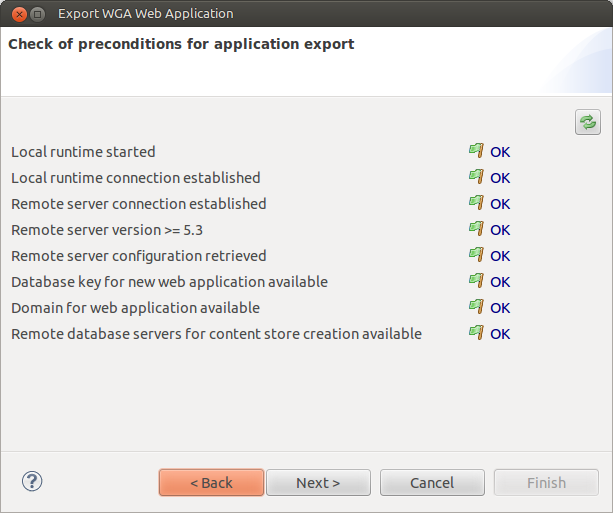Click flag icon for Local runtime connection established

476,177
